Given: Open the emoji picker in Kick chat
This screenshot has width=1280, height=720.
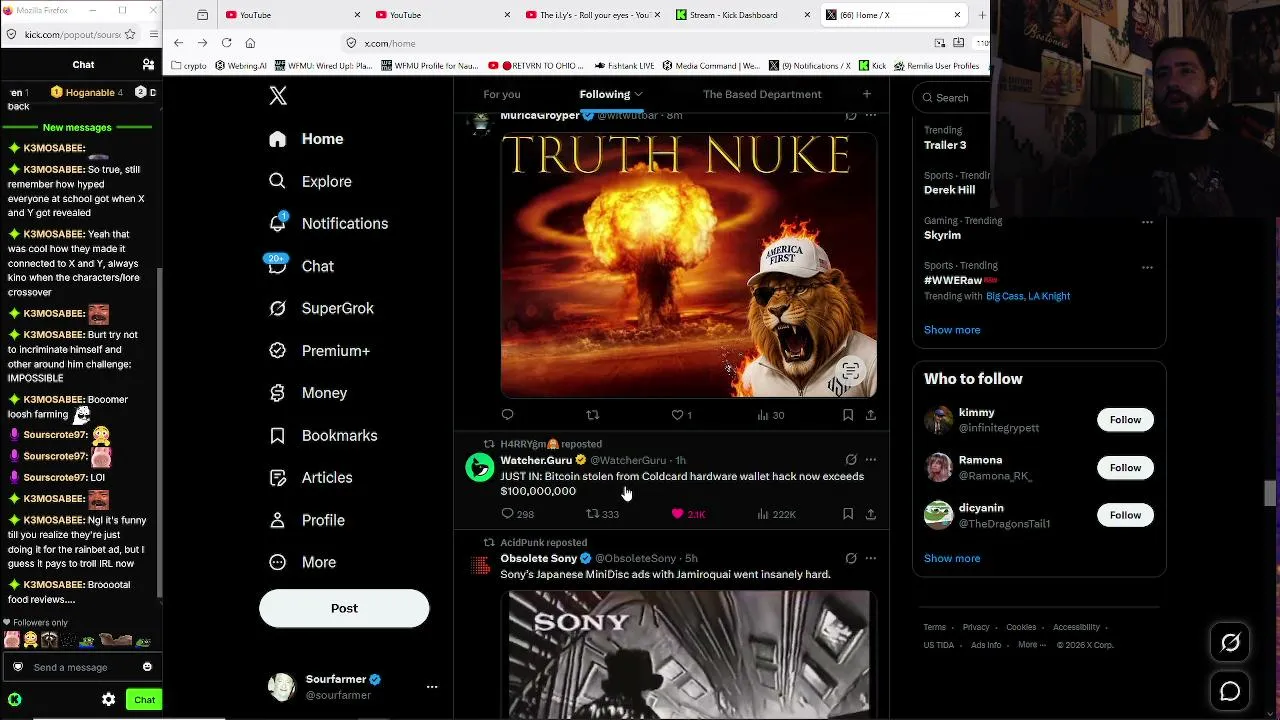Looking at the screenshot, I should click(147, 667).
